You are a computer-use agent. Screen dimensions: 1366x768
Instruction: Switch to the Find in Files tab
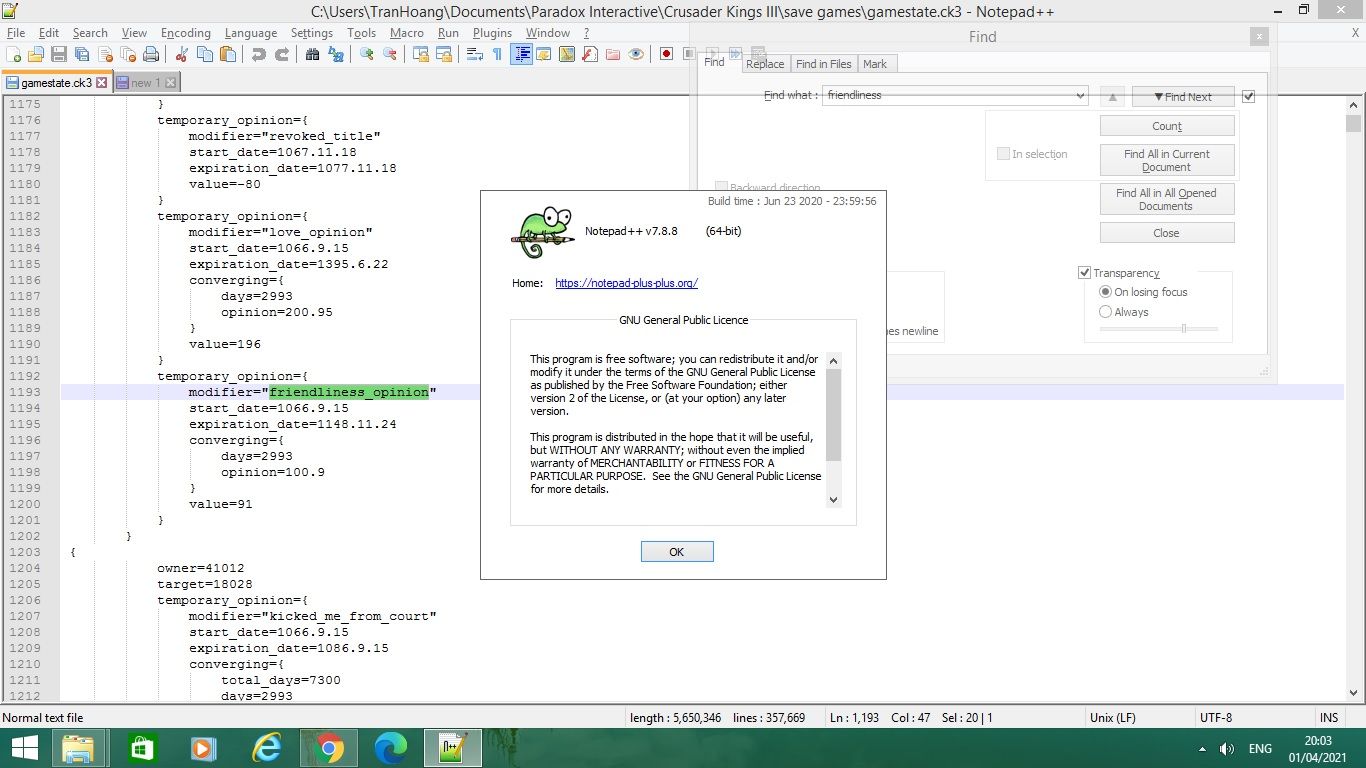point(823,64)
